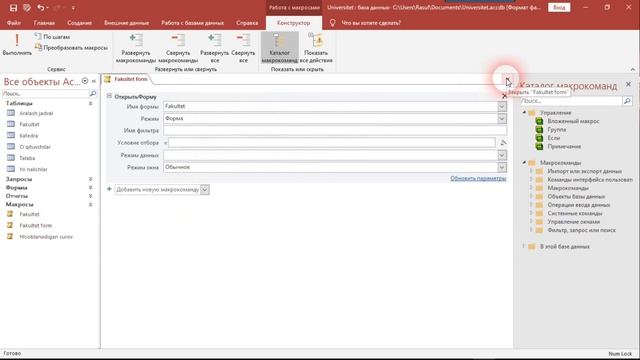640x360 pixels.
Task: Click the Вход sign-in button
Action: pos(559,8)
